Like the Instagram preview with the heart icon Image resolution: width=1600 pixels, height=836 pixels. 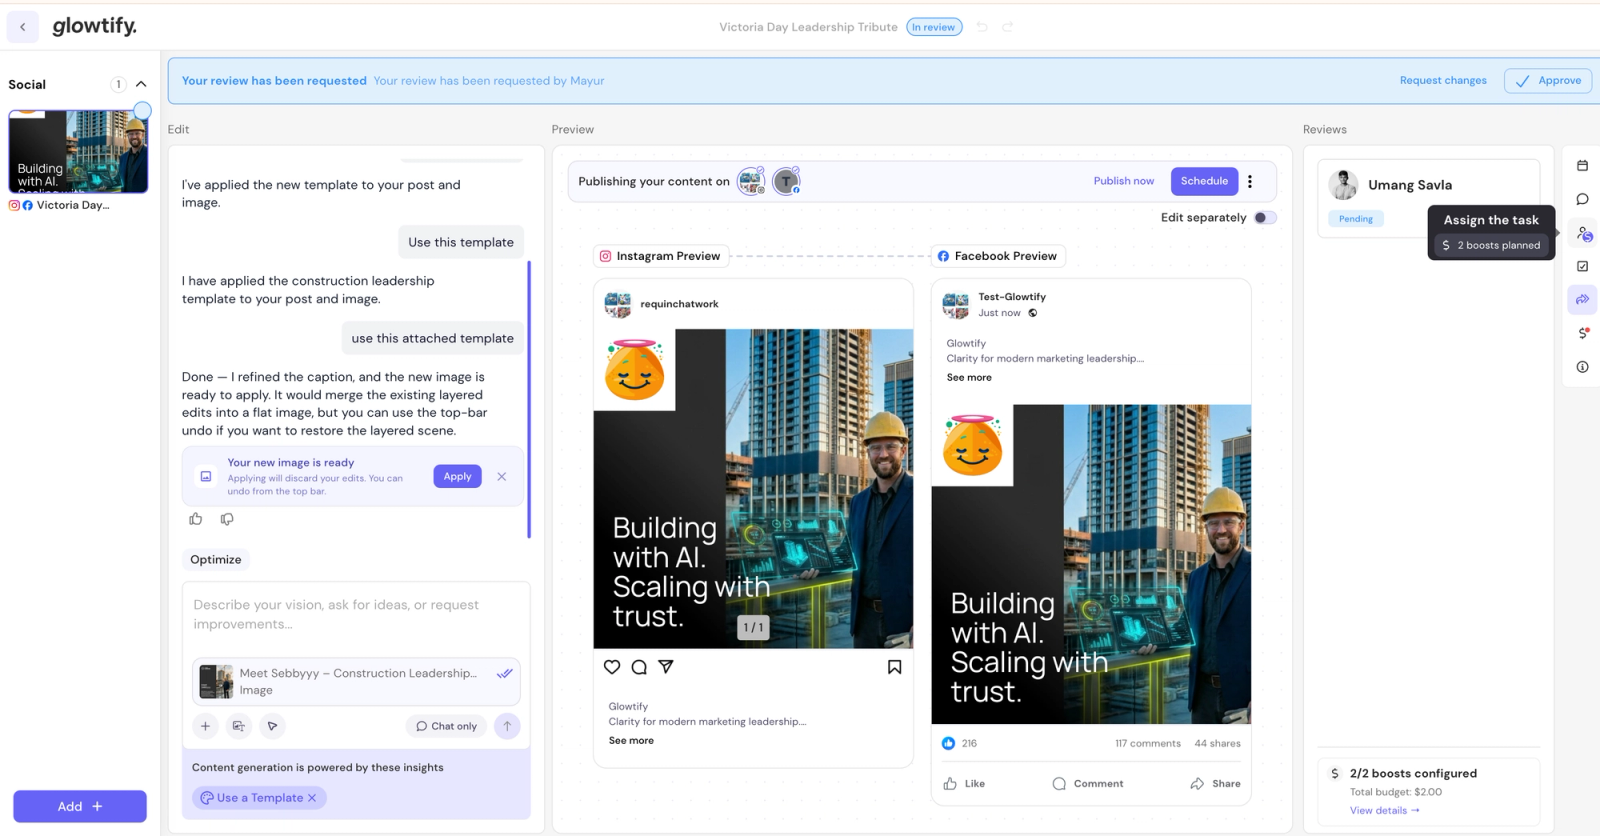click(x=612, y=667)
